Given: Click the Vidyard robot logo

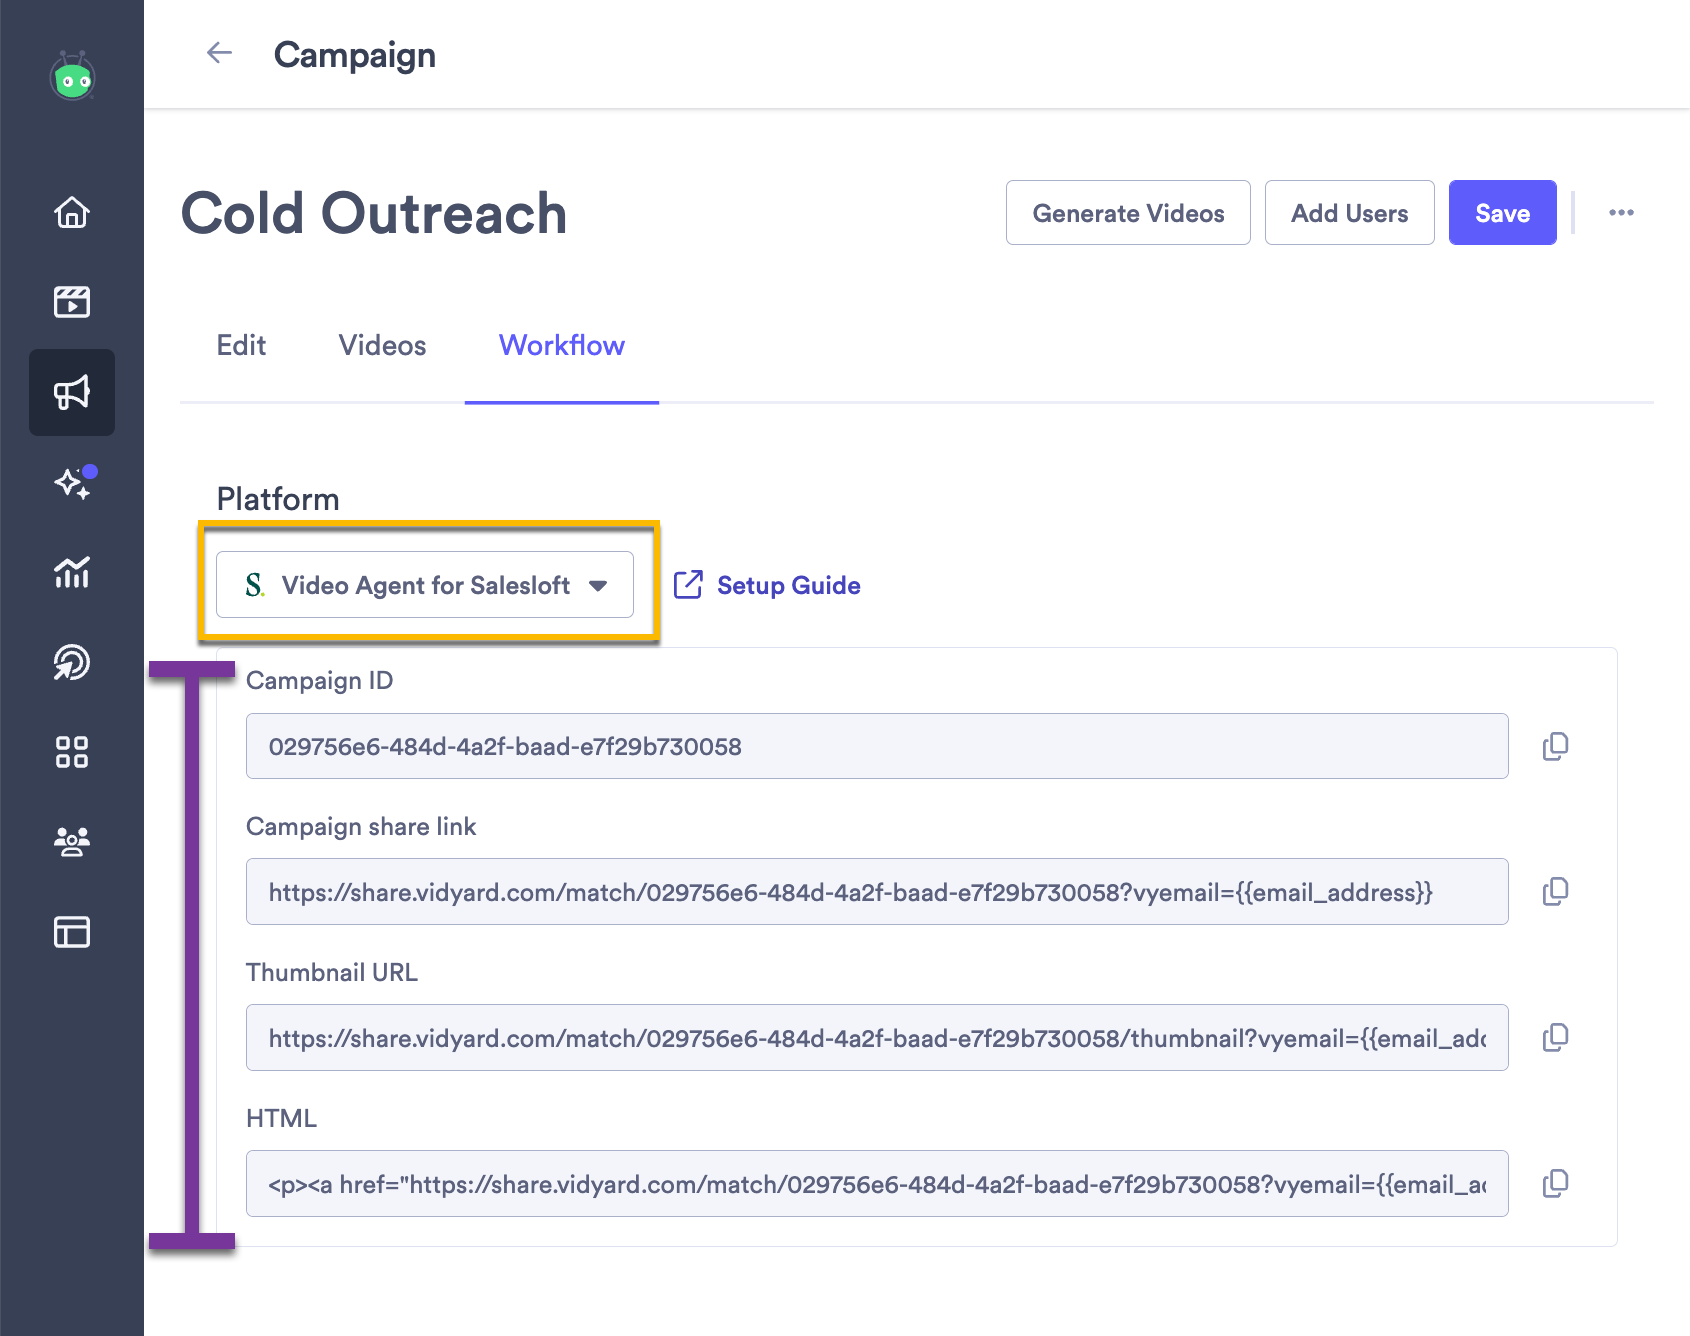Looking at the screenshot, I should tap(71, 76).
